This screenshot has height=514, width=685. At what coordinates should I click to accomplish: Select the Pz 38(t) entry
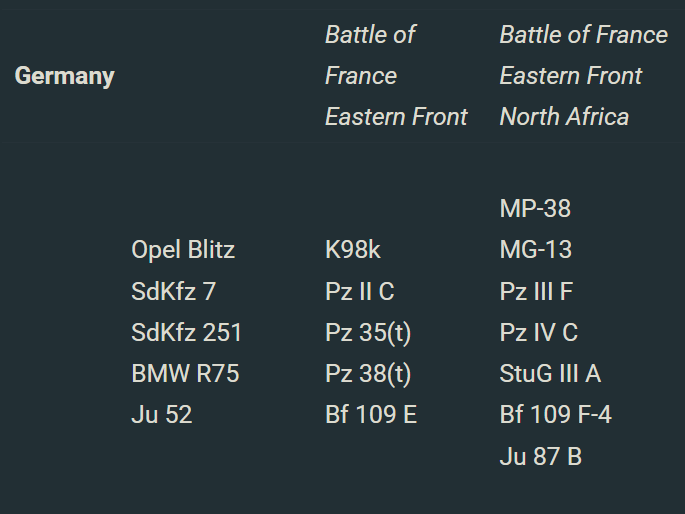tap(368, 374)
